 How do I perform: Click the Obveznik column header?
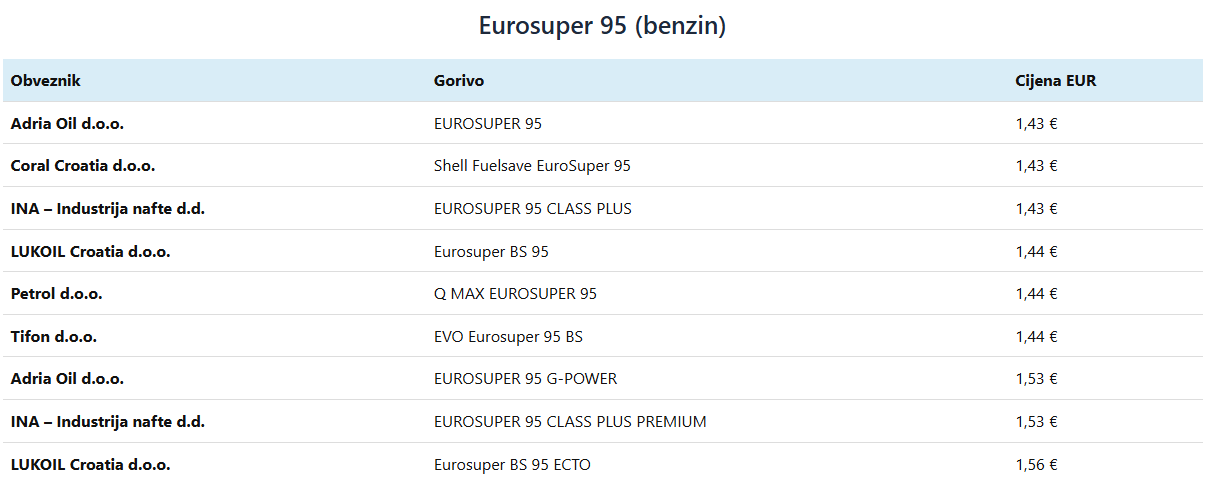click(46, 81)
